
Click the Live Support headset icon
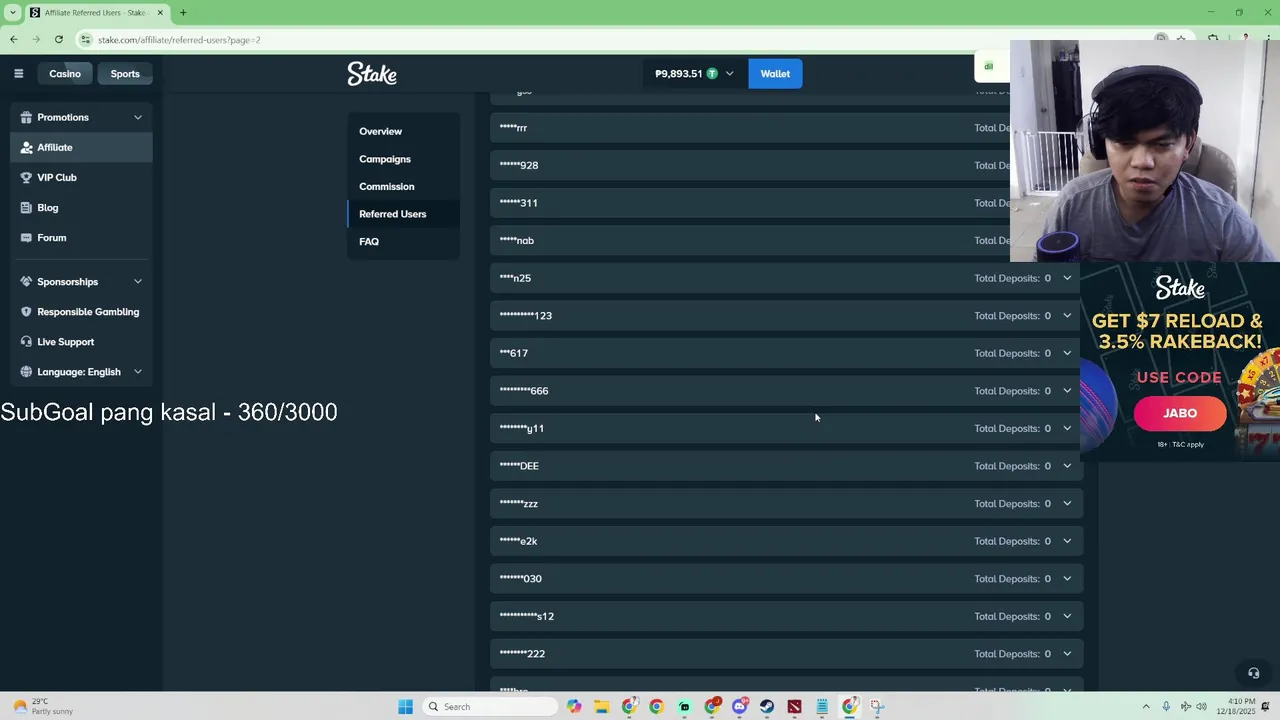[26, 341]
